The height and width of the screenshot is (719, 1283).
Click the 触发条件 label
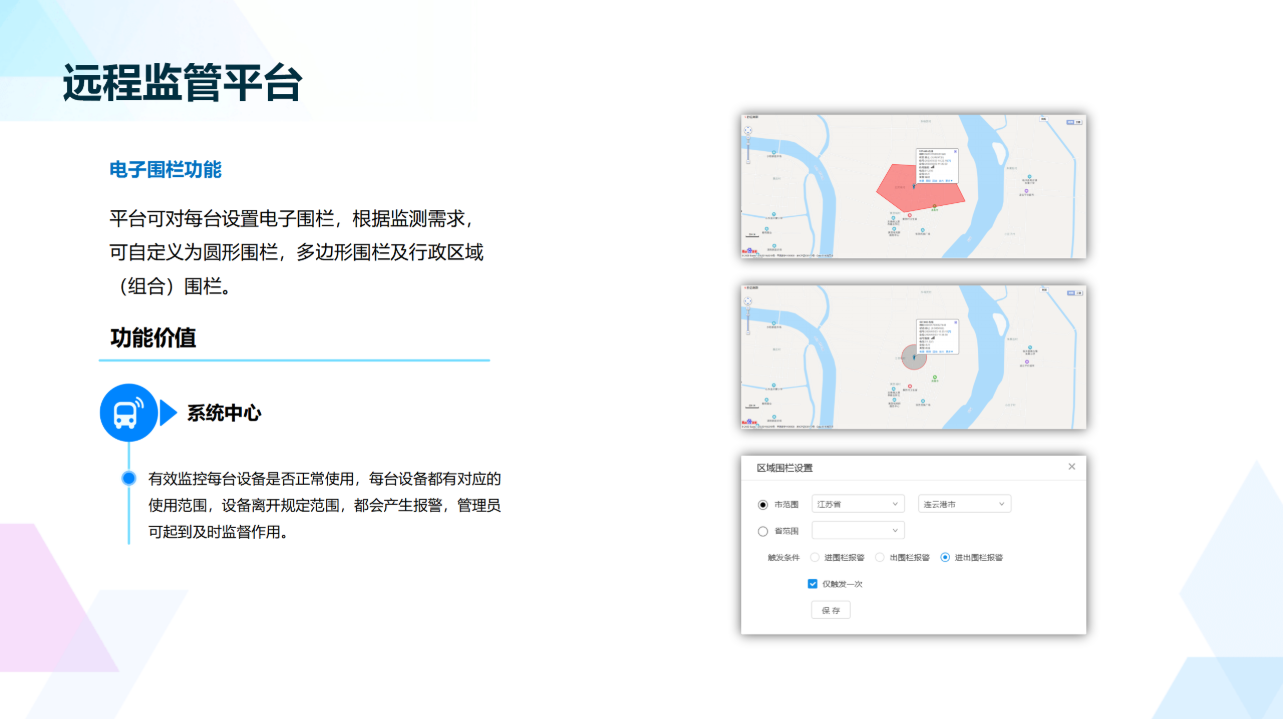click(x=784, y=557)
